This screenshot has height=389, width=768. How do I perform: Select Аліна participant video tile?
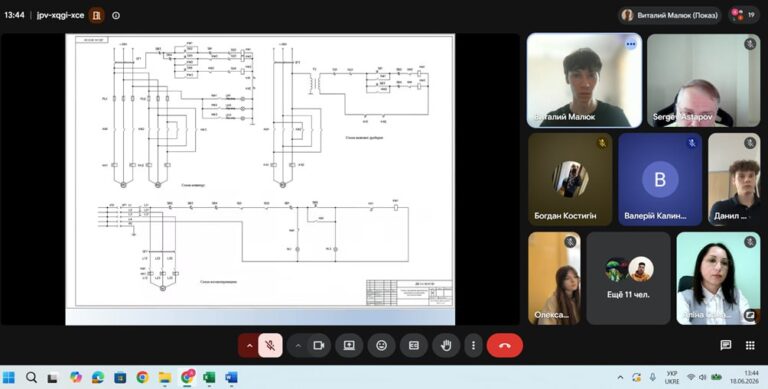click(718, 278)
